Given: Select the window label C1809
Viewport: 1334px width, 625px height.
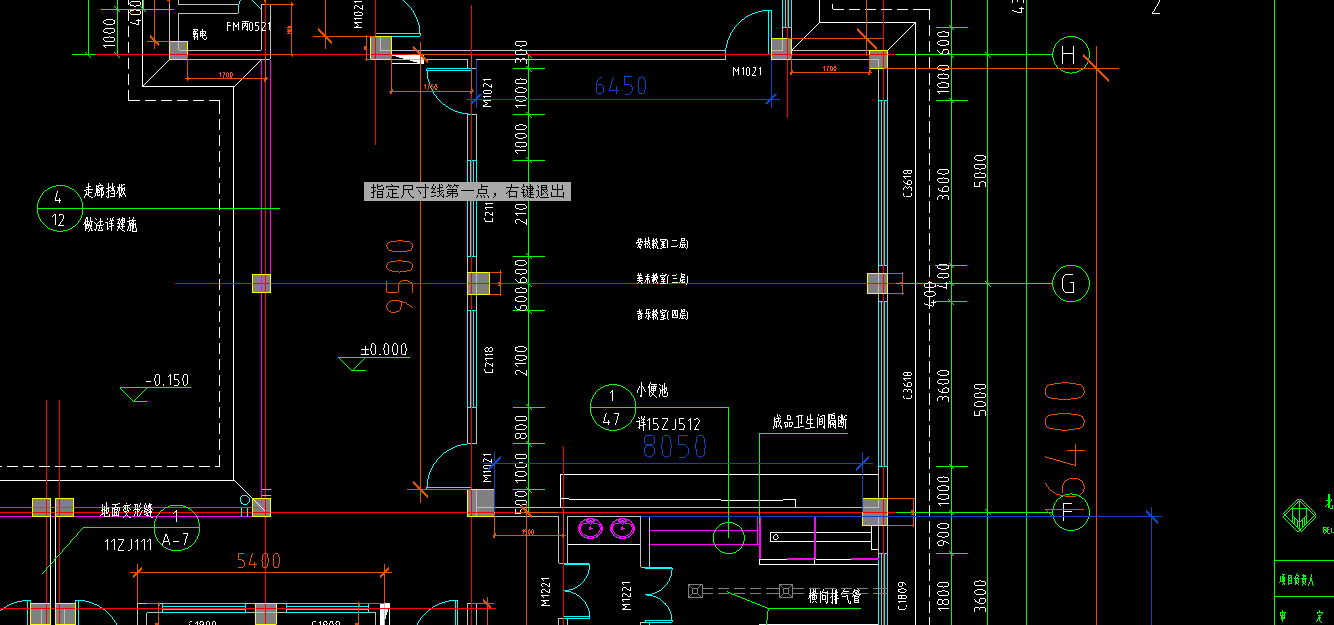Looking at the screenshot, I should (902, 595).
